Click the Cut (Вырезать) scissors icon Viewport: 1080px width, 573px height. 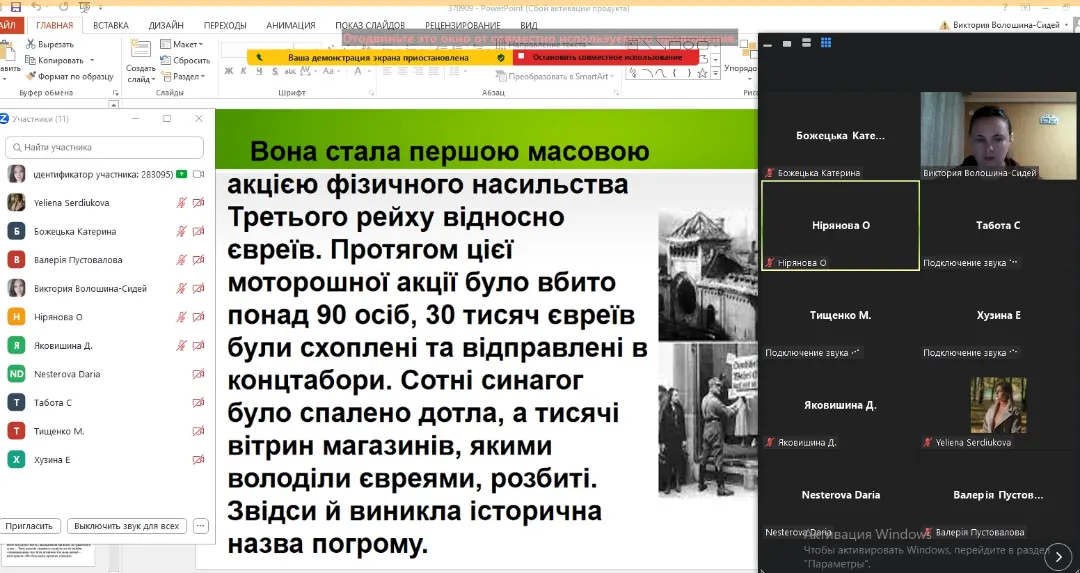30,44
